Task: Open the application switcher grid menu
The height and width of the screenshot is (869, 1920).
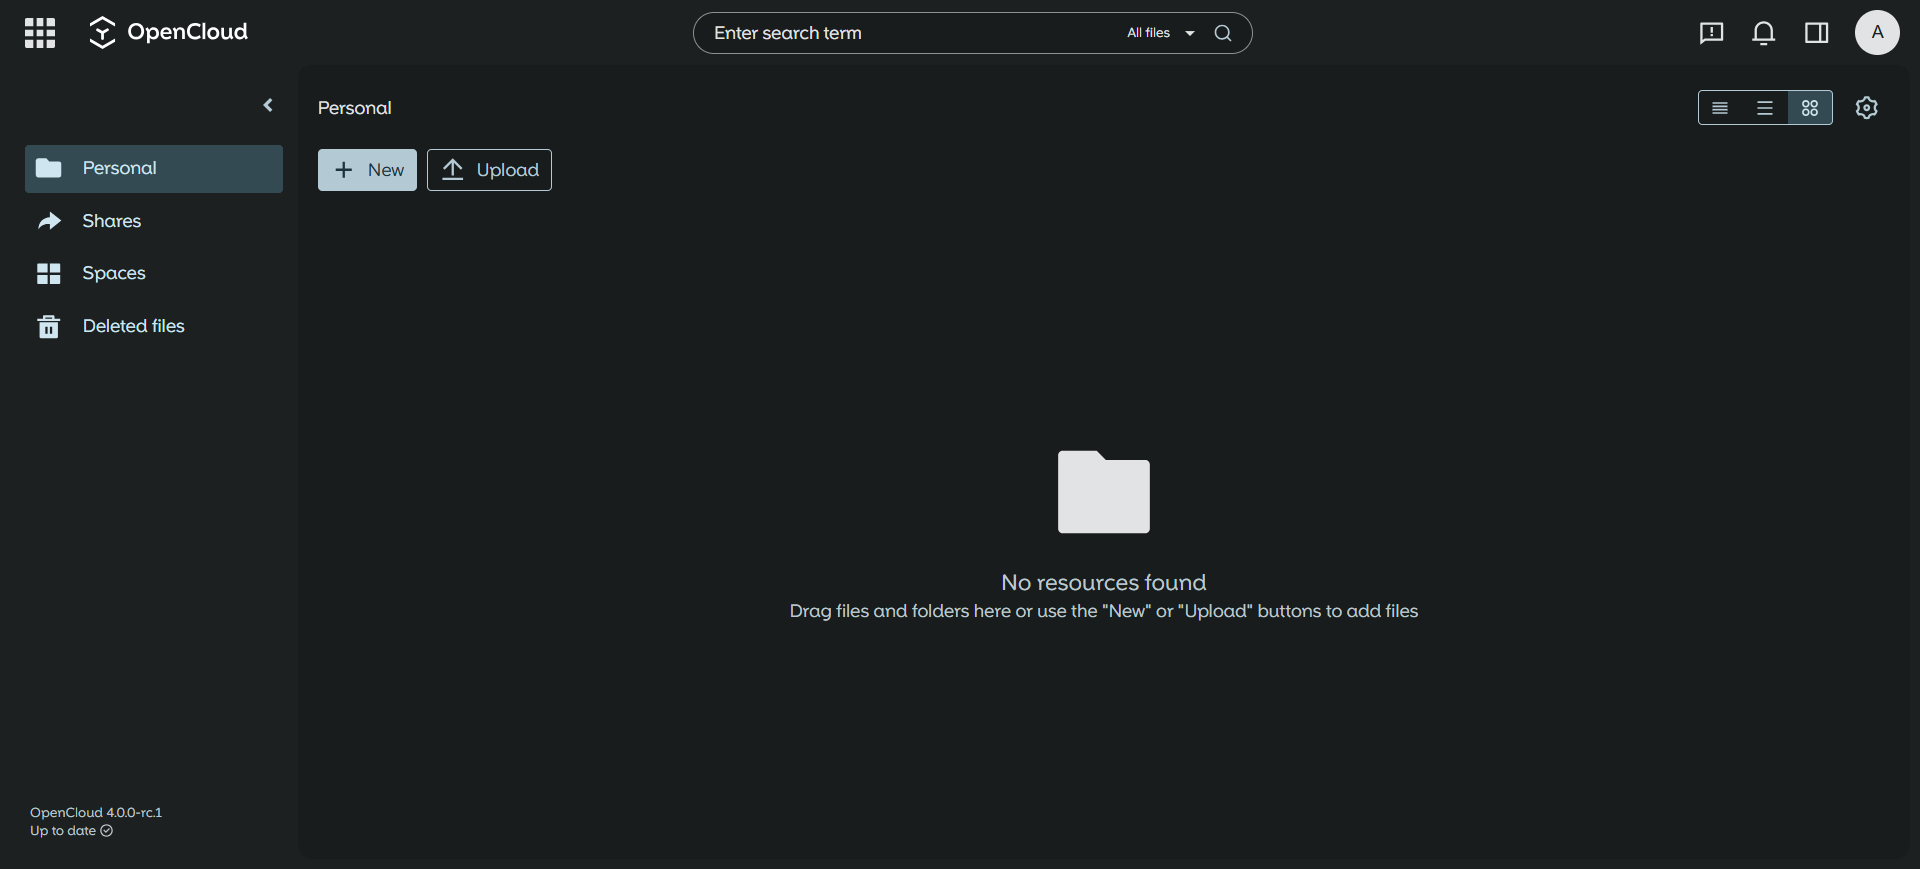Action: click(40, 33)
